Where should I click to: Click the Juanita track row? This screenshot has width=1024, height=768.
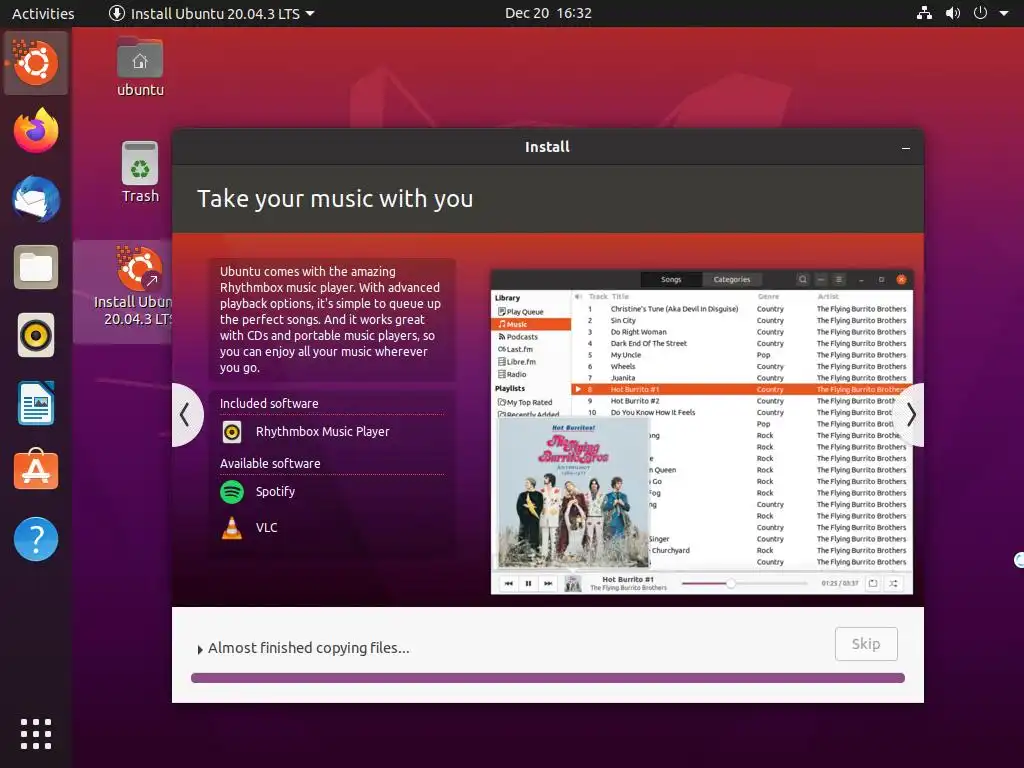(x=741, y=378)
